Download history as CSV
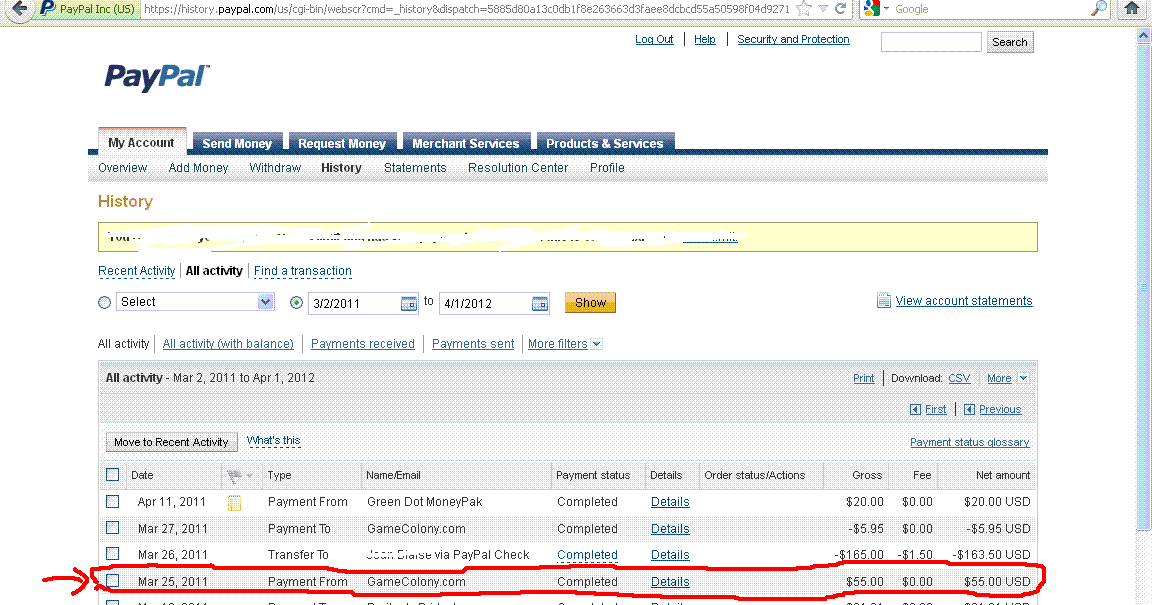The height and width of the screenshot is (605, 1152). (959, 378)
